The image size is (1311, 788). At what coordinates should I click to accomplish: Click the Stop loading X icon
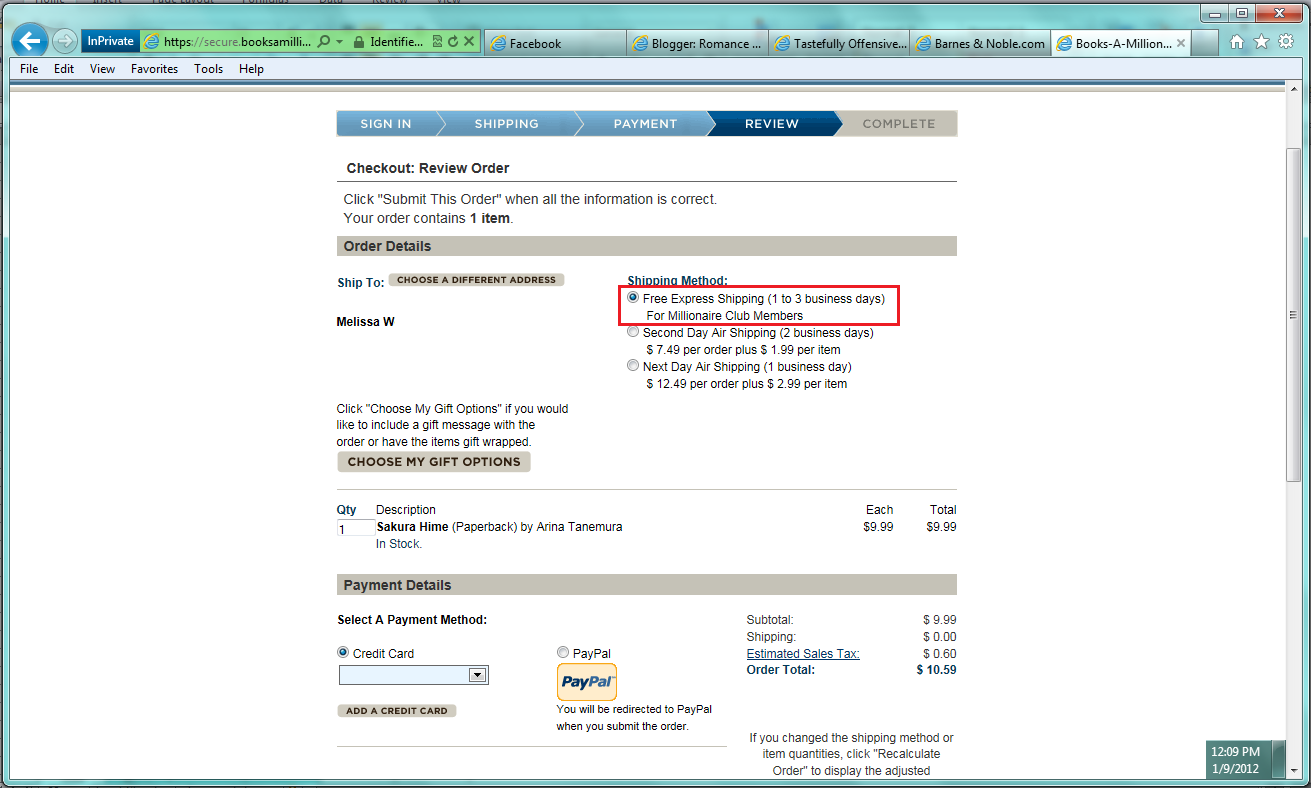coord(468,42)
